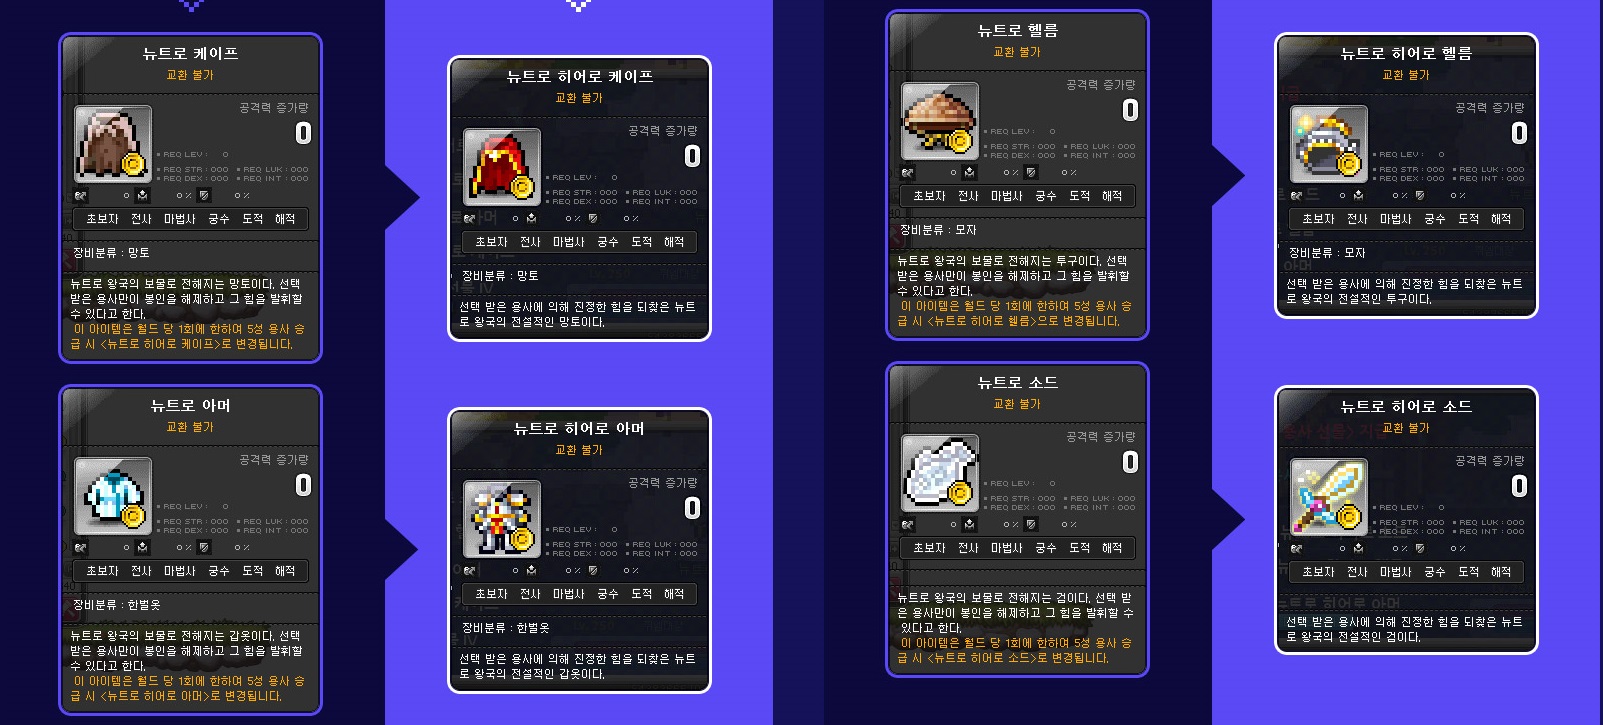Select the Neutro Hero Sword icon
Viewport: 1603px width, 725px height.
pyautogui.click(x=1329, y=497)
